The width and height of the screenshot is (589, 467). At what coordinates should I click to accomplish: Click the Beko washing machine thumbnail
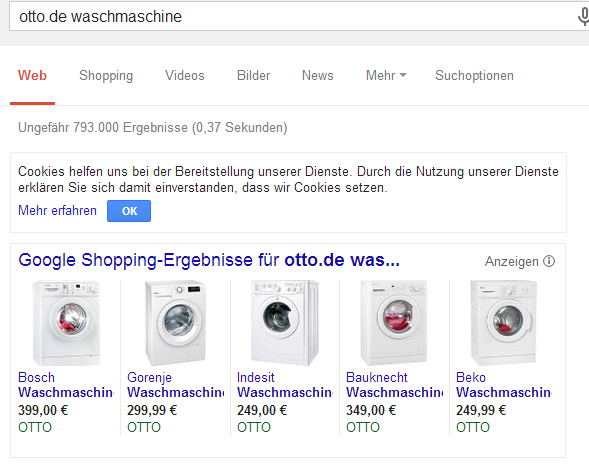(x=503, y=323)
